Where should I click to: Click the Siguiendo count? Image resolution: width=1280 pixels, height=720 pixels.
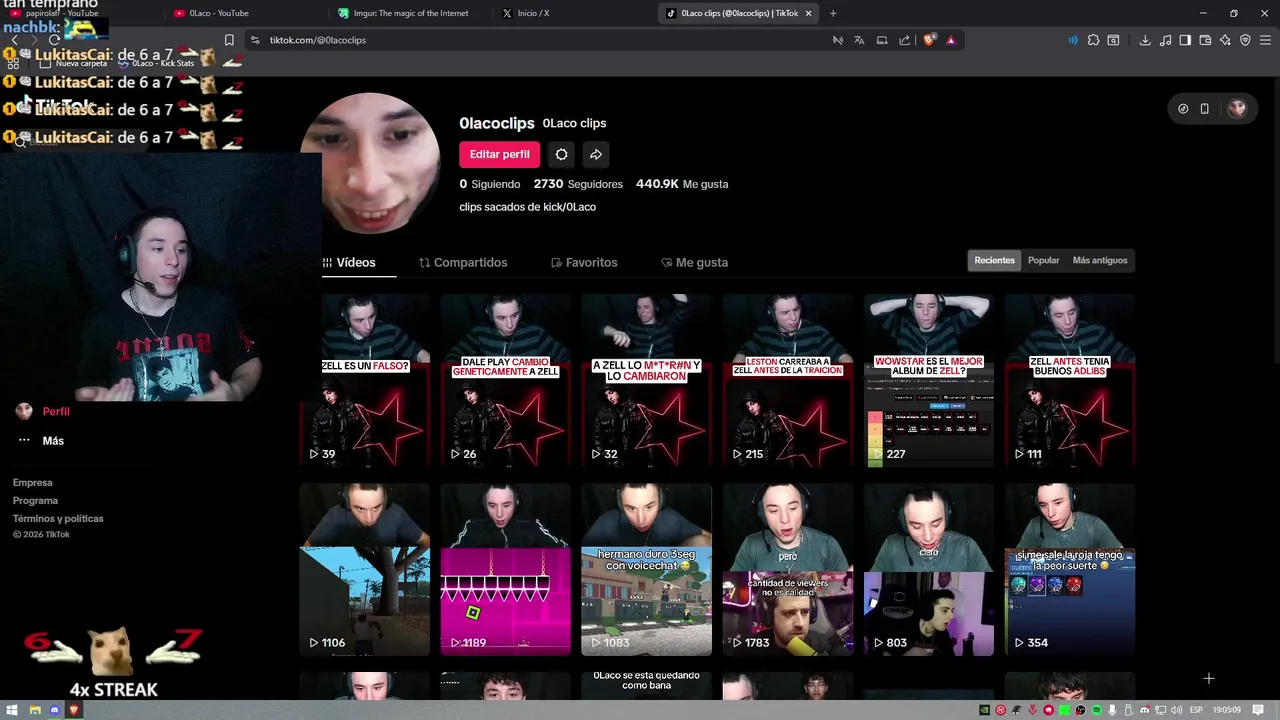(x=490, y=184)
